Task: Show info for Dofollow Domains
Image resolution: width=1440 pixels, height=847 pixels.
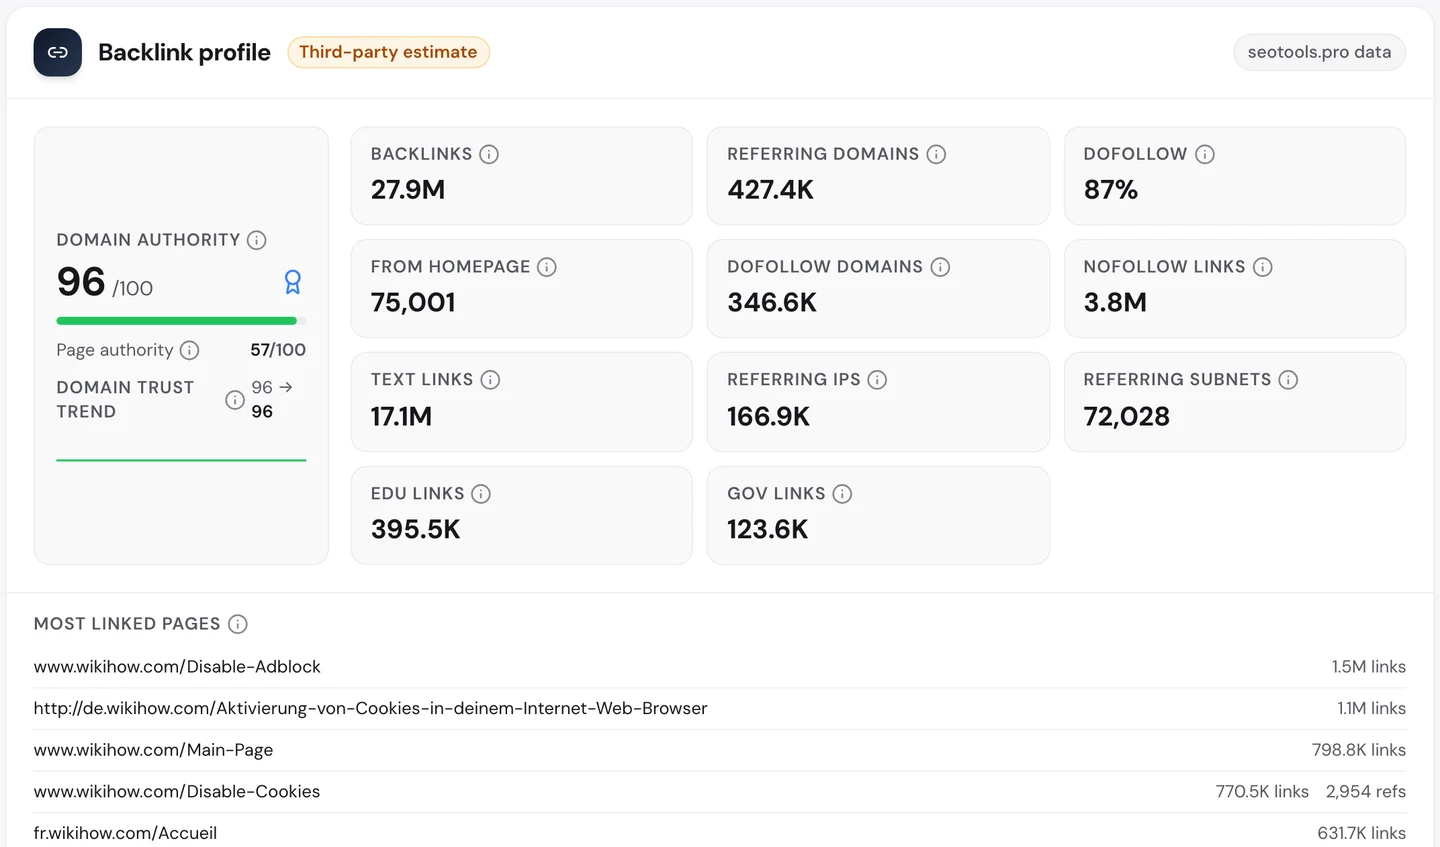Action: (940, 267)
